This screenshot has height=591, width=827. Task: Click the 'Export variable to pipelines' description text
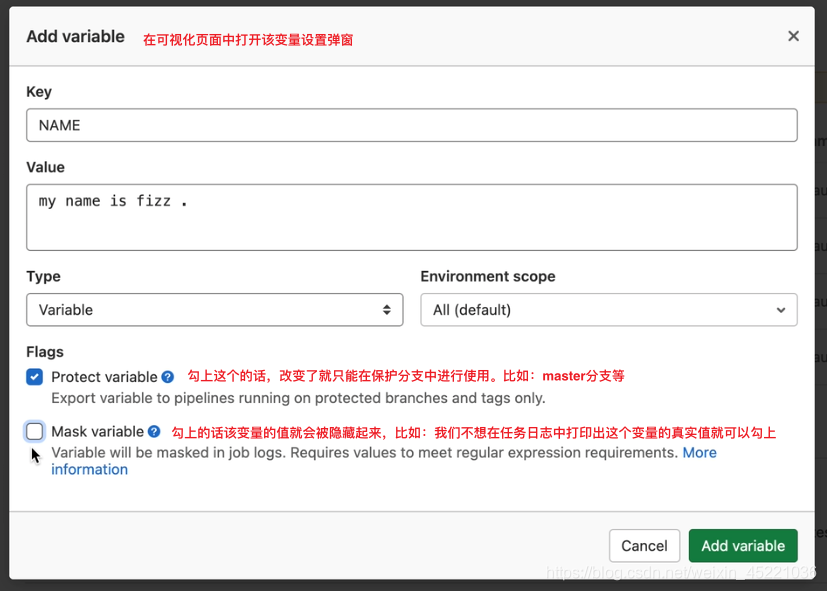pos(298,398)
